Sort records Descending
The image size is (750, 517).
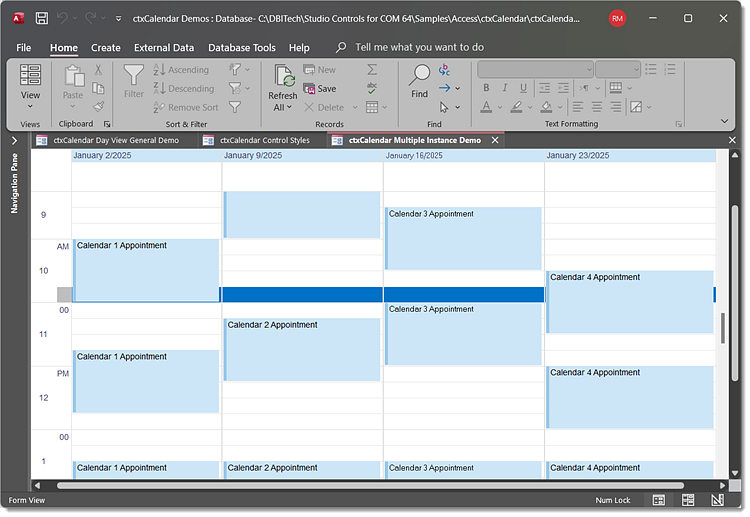pos(184,88)
